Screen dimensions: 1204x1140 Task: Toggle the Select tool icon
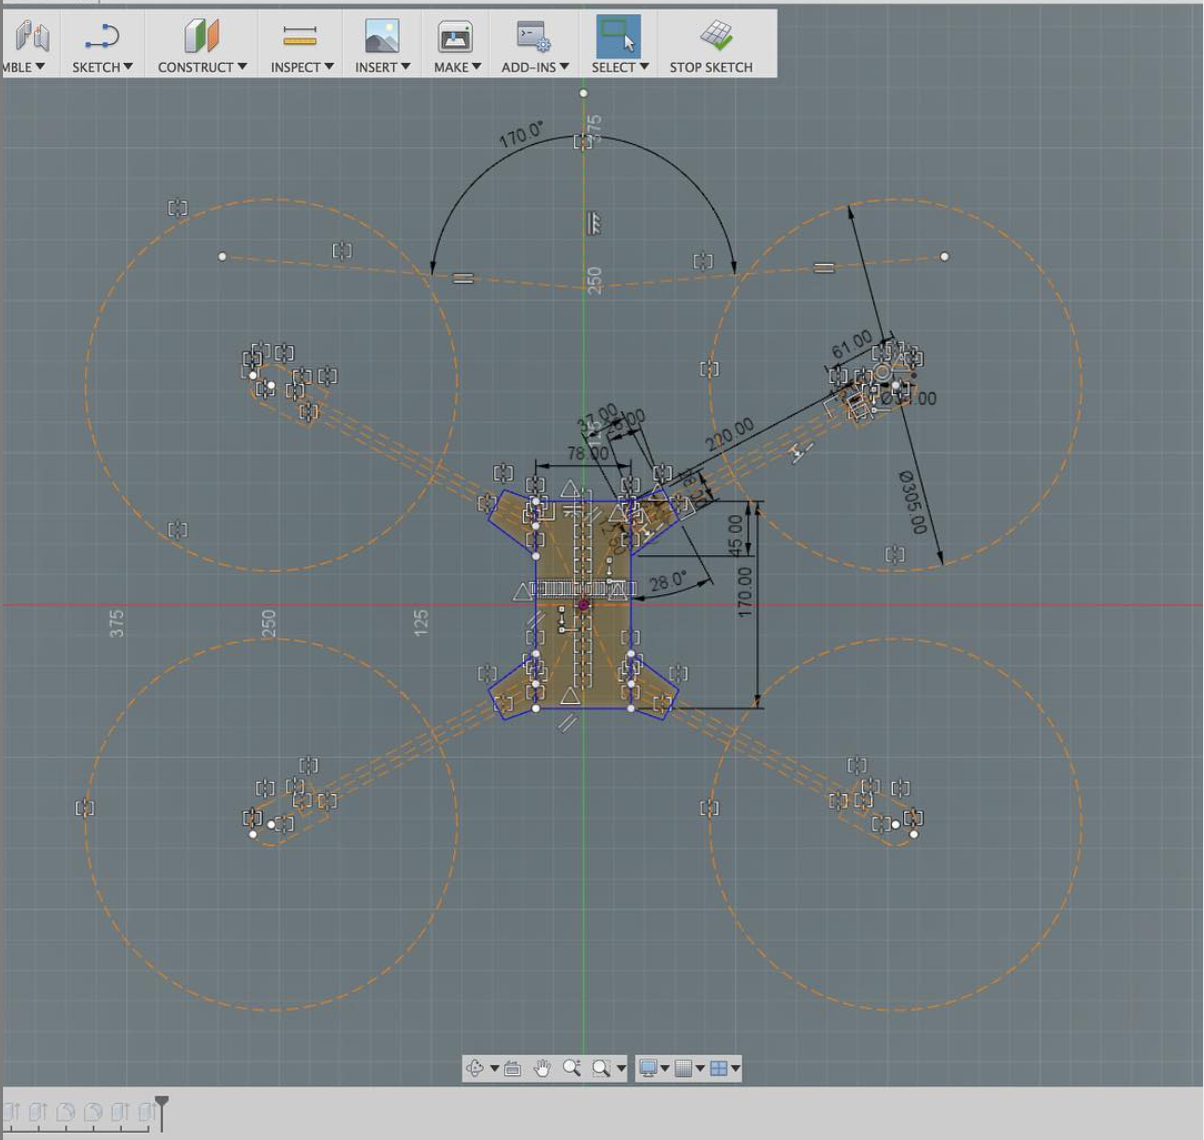pos(618,37)
